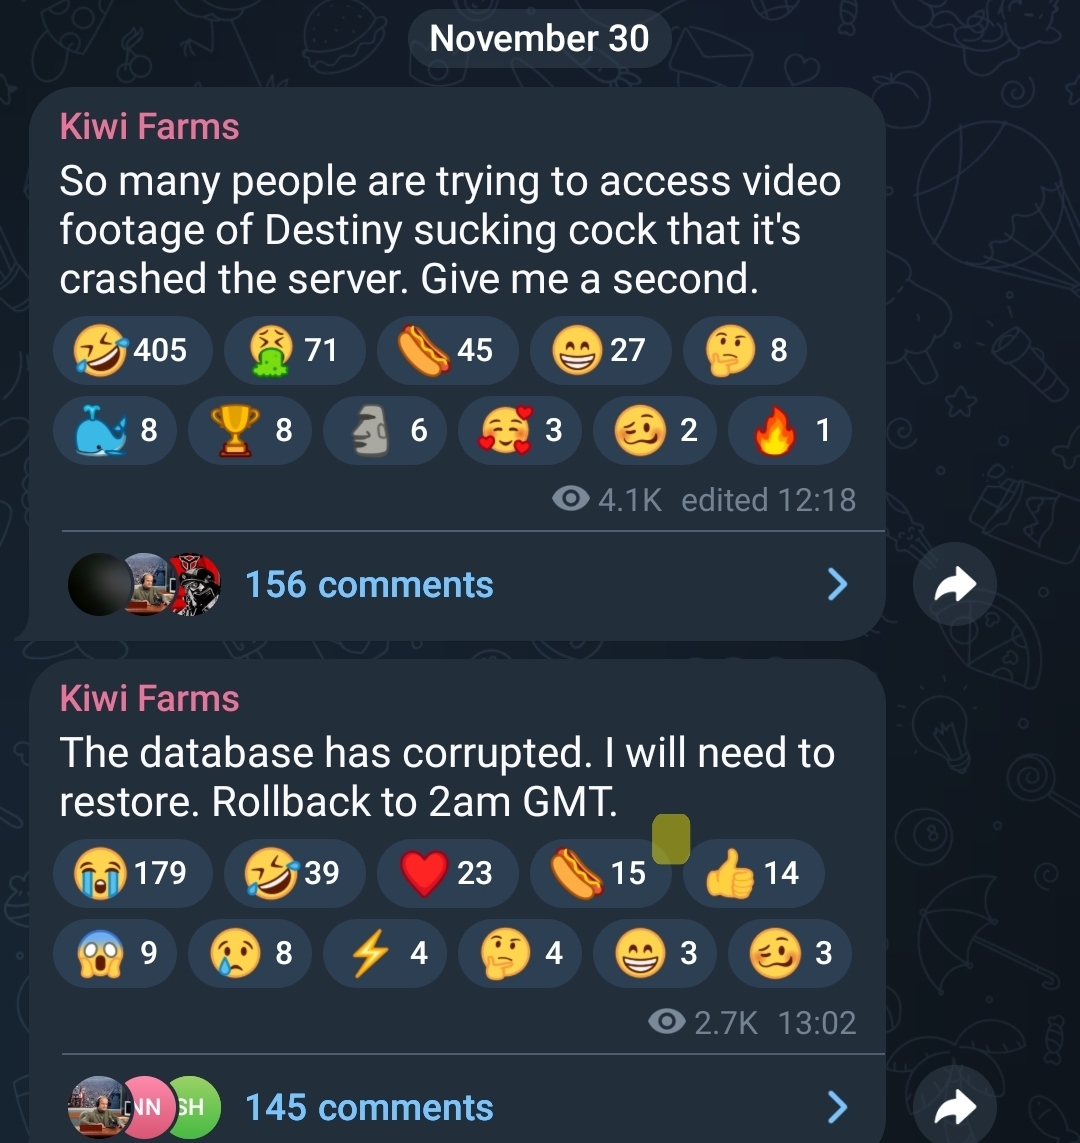Tap the commenter avatars beside 156 comments
1080x1143 pixels.
click(x=144, y=585)
